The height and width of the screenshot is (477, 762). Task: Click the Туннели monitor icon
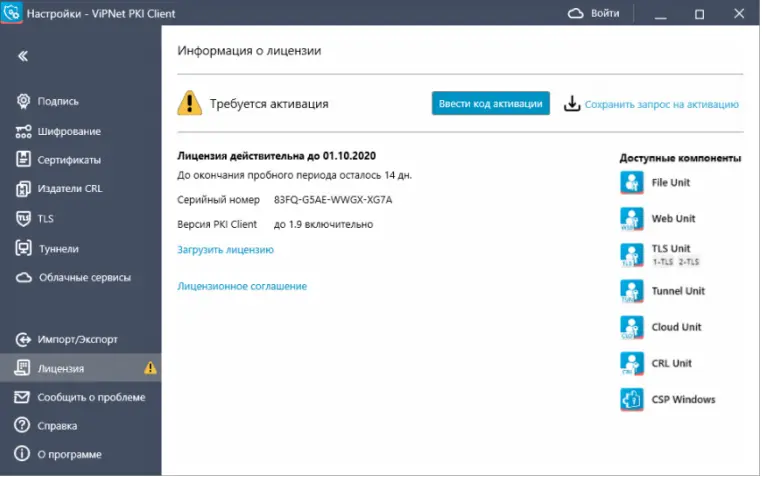click(23, 248)
